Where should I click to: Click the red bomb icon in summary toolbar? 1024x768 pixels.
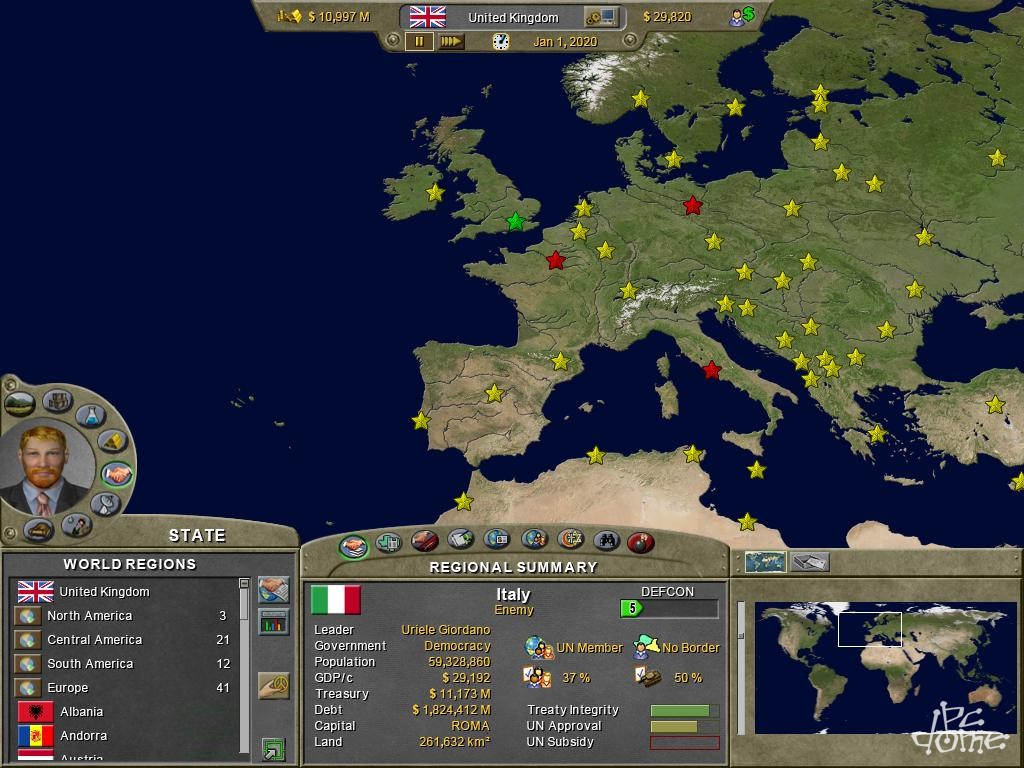tap(640, 542)
